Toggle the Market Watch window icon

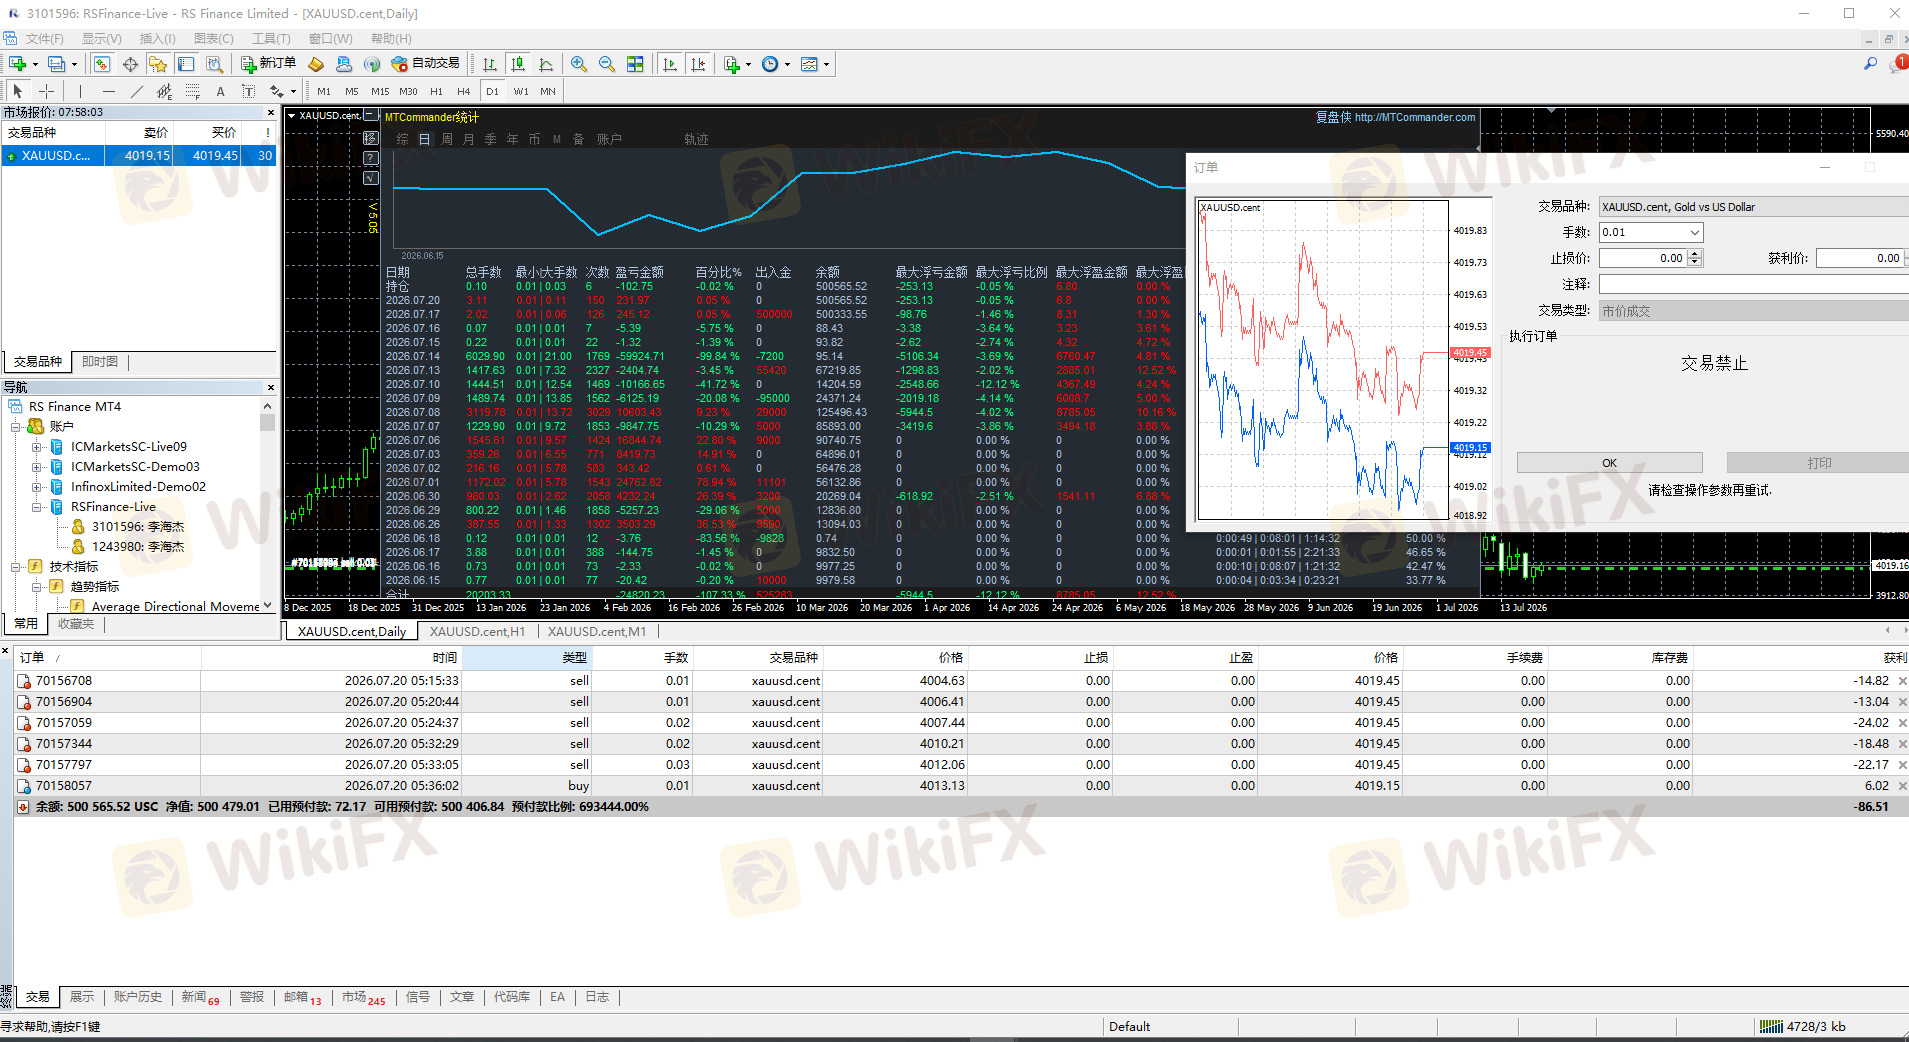point(101,64)
